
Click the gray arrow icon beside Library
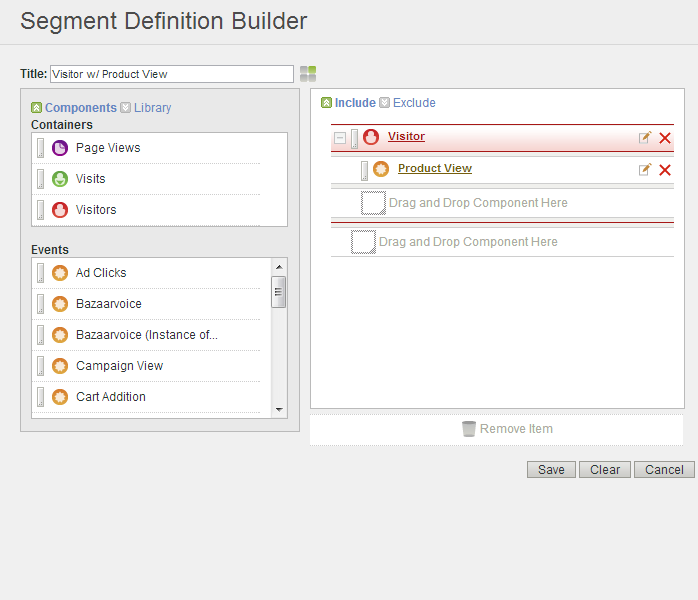126,108
